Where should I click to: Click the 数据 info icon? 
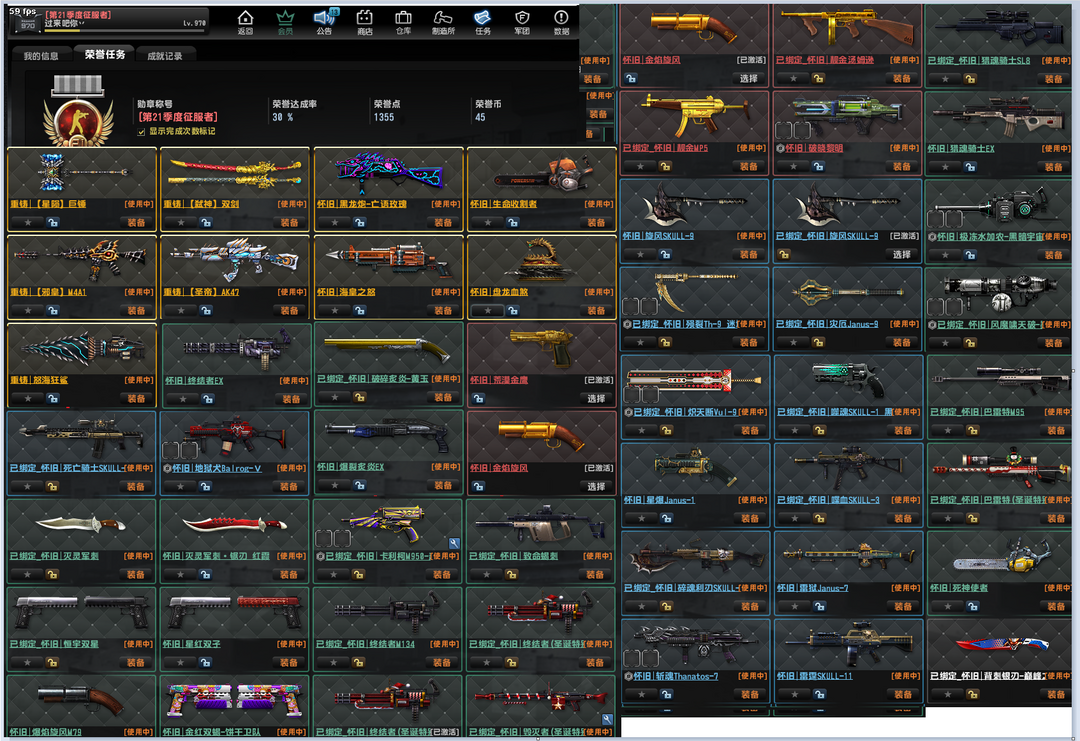561,21
